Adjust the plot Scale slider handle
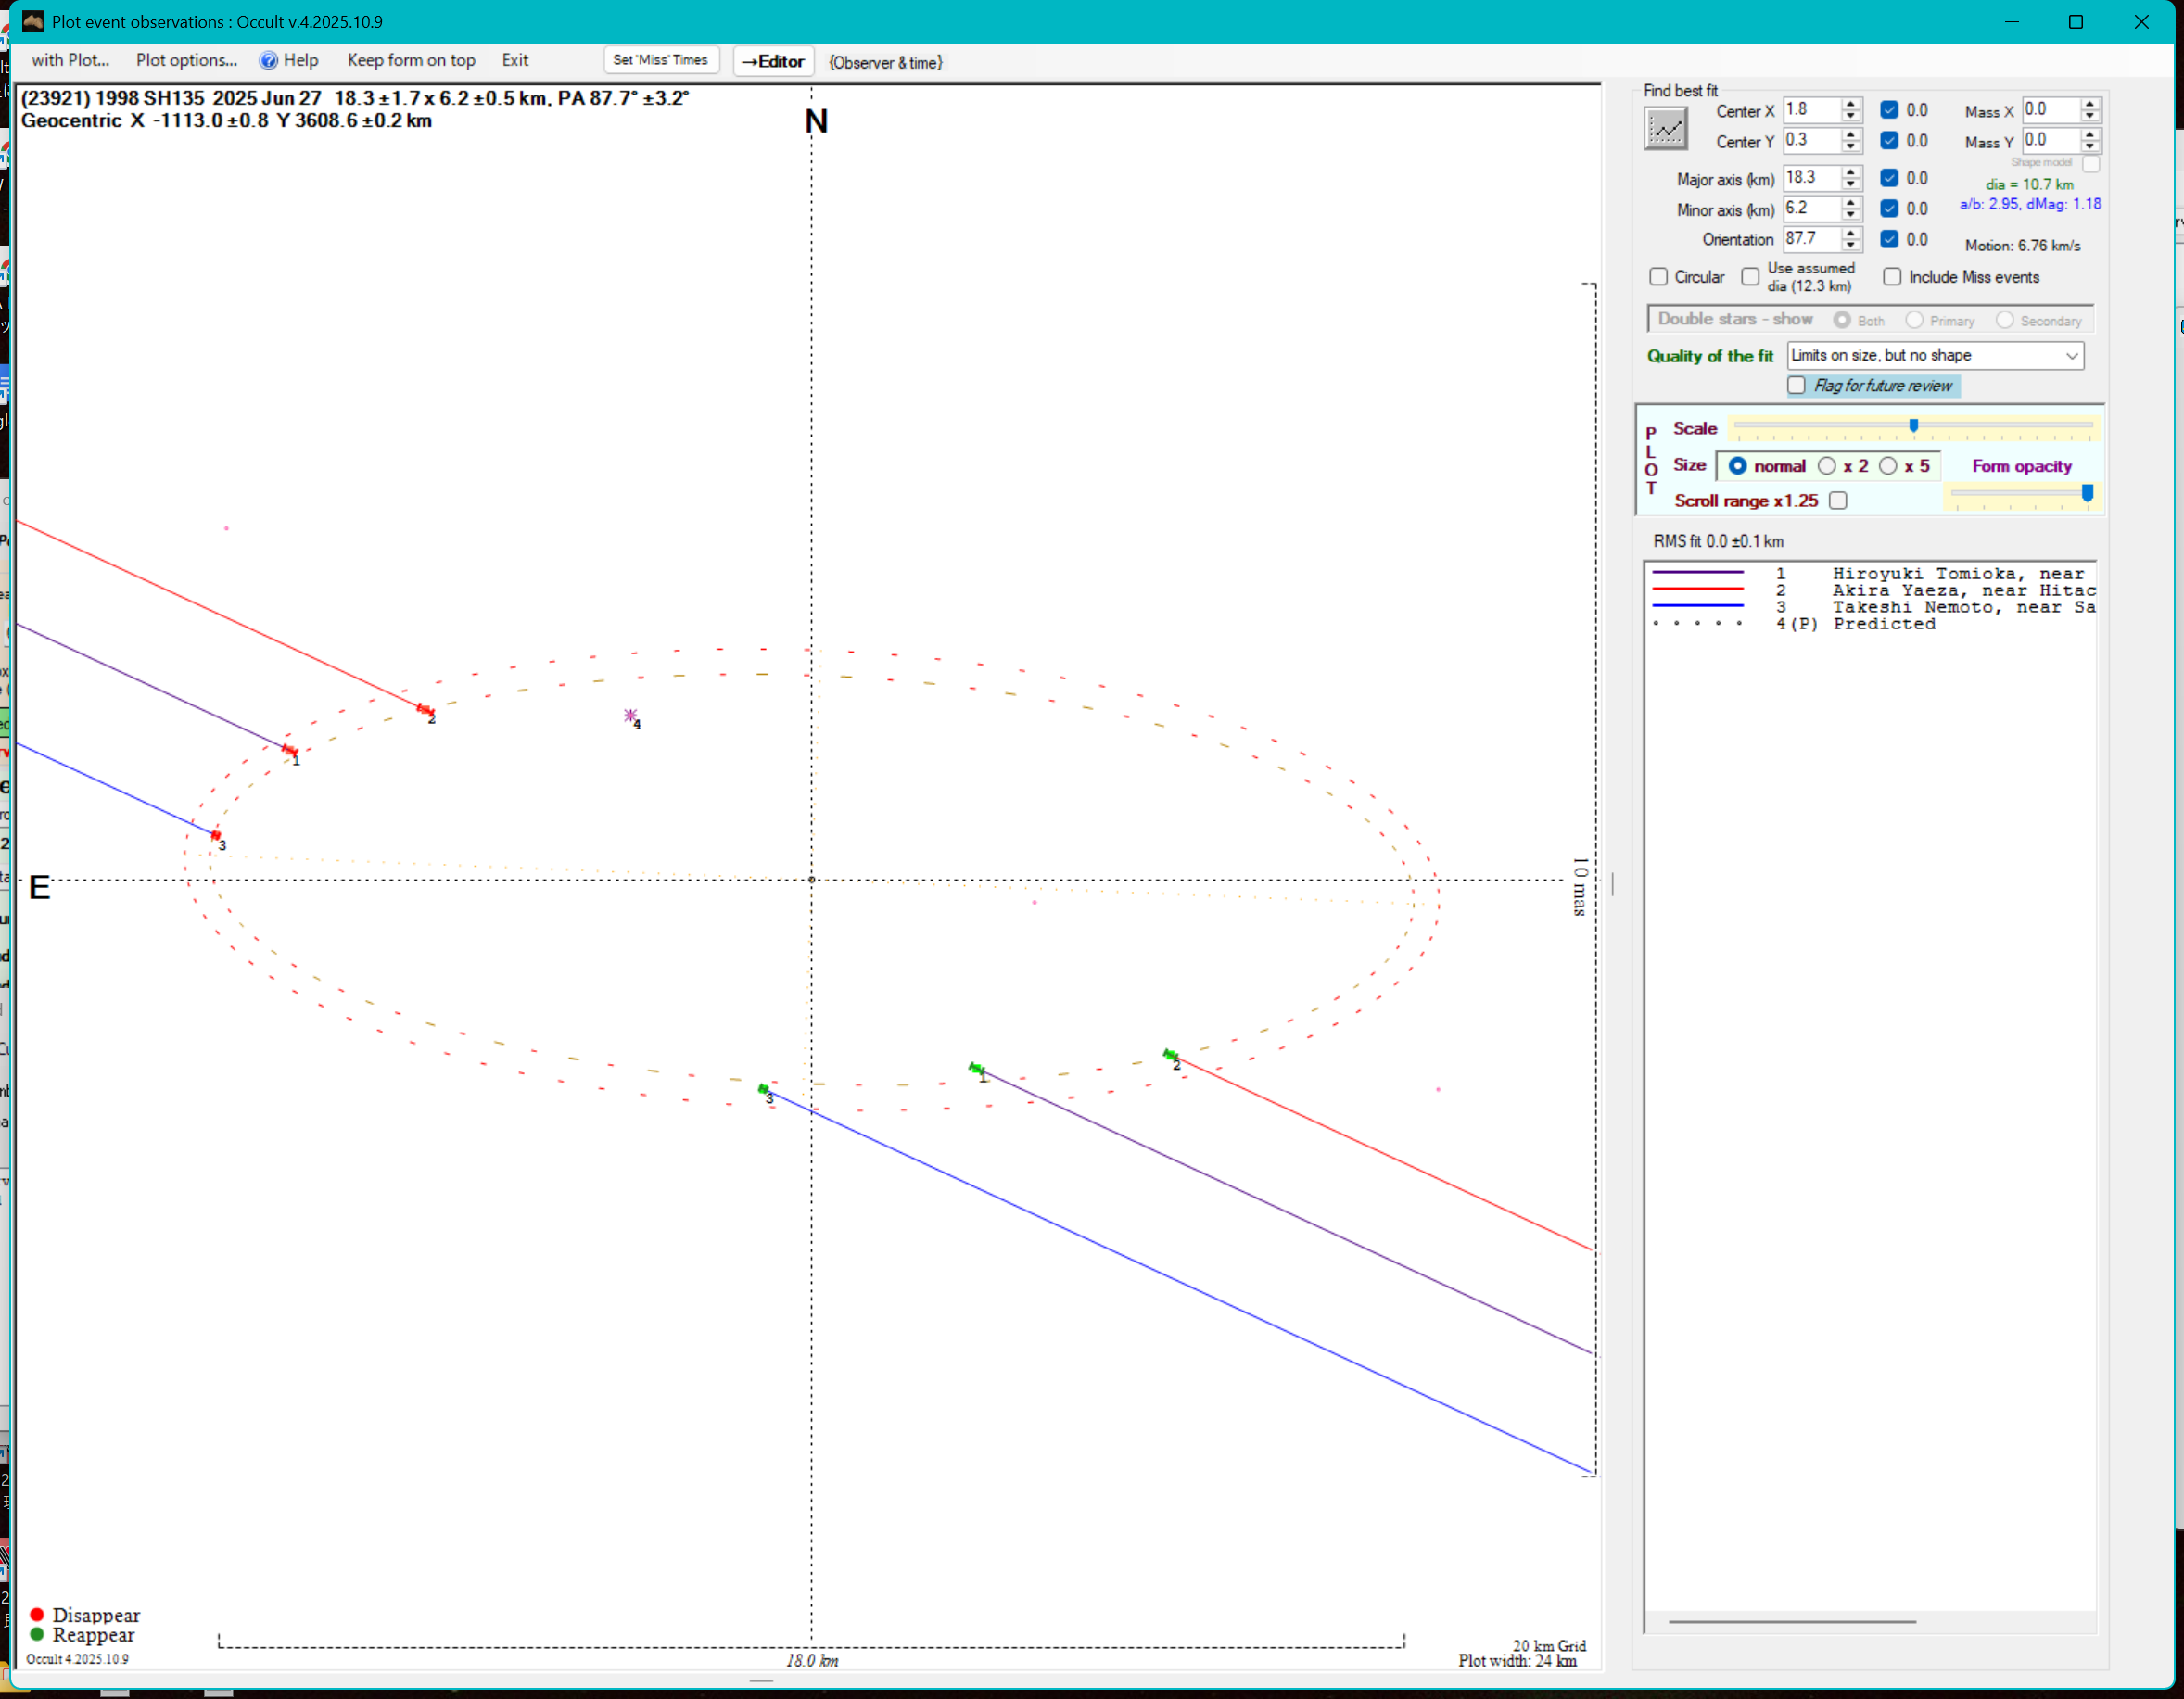 click(1914, 426)
